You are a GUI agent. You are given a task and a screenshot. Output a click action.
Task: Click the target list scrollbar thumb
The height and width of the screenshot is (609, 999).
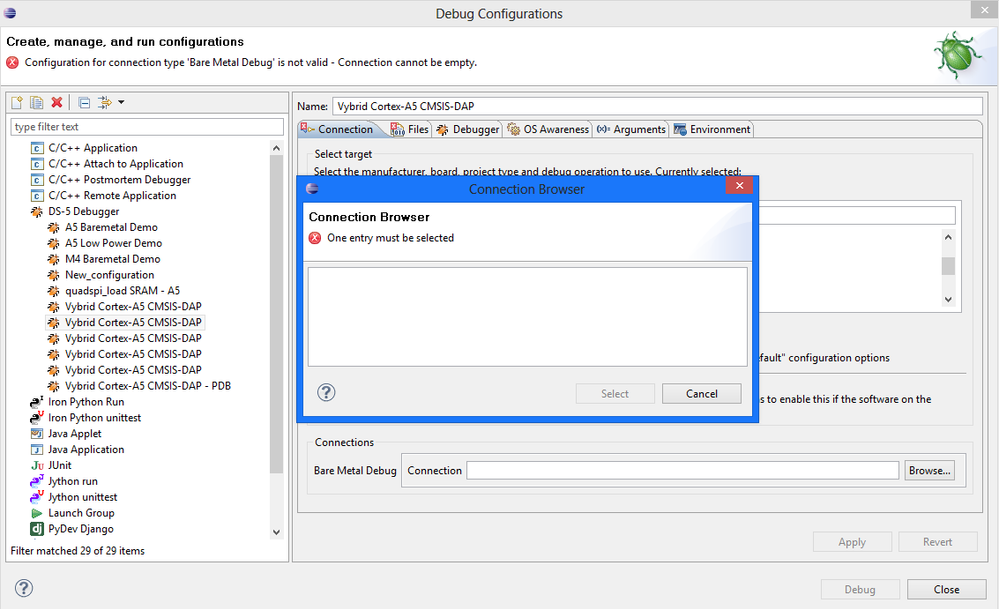pyautogui.click(x=948, y=266)
